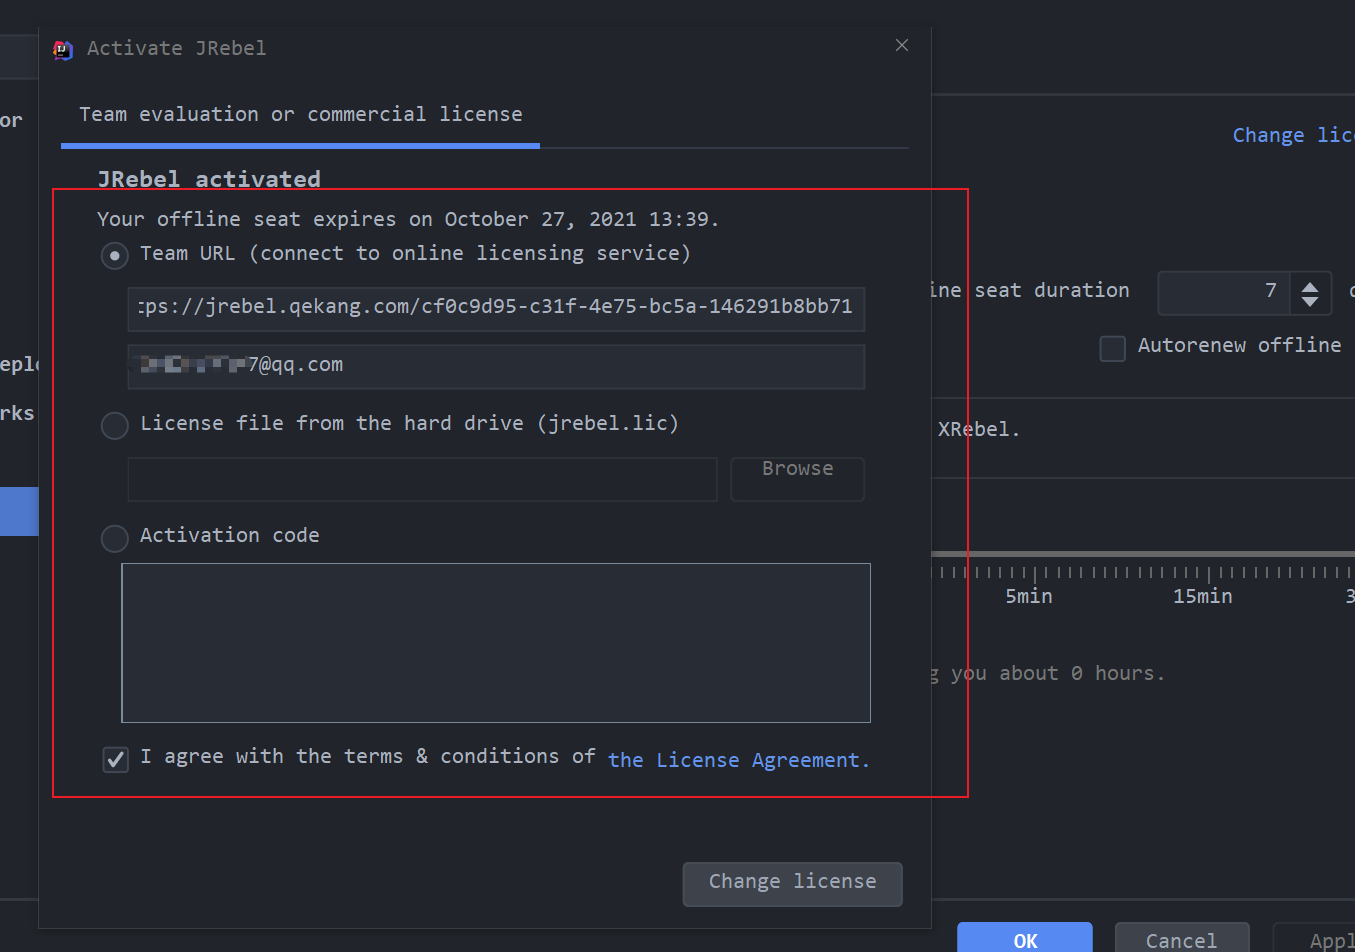This screenshot has height=952, width=1355.
Task: Click Cancel in the settings window
Action: coord(1182,938)
